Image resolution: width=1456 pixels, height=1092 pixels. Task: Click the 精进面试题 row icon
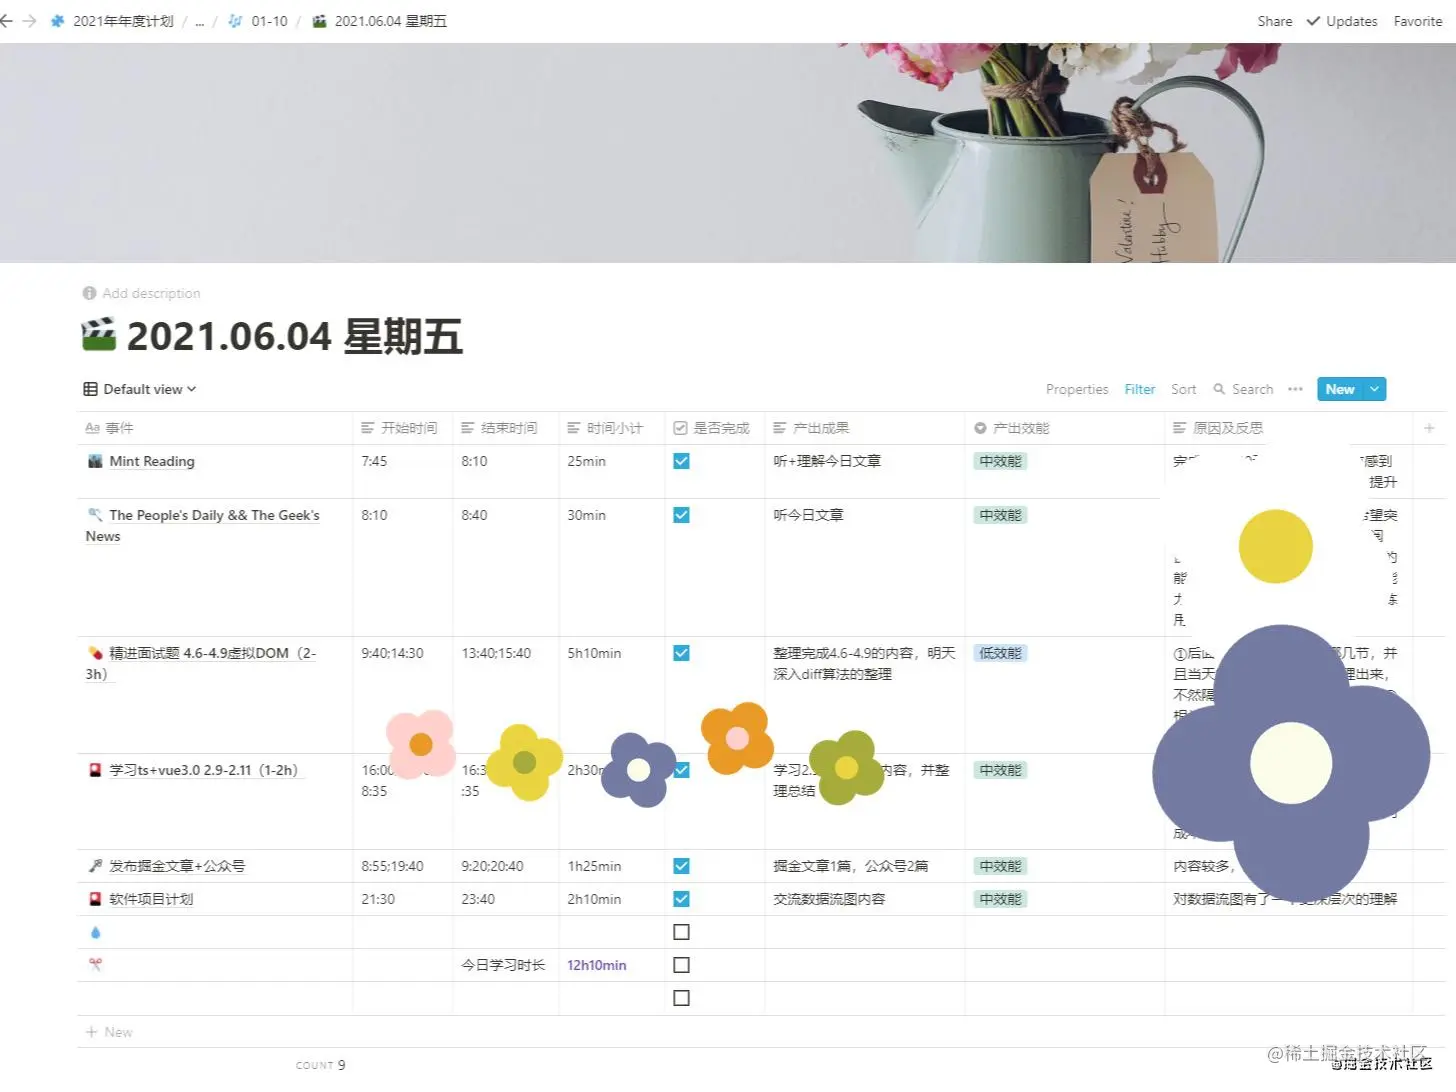(x=95, y=653)
